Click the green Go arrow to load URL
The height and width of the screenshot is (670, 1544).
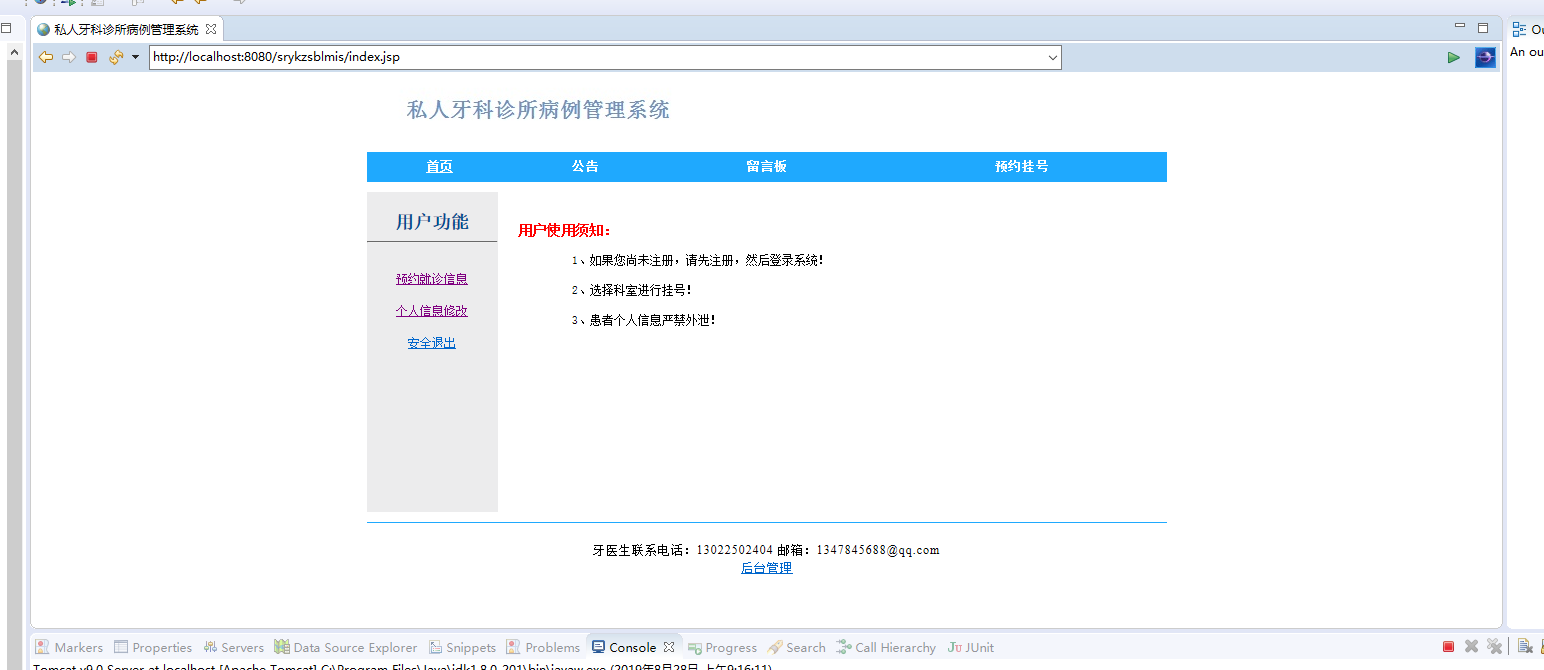pos(1454,57)
